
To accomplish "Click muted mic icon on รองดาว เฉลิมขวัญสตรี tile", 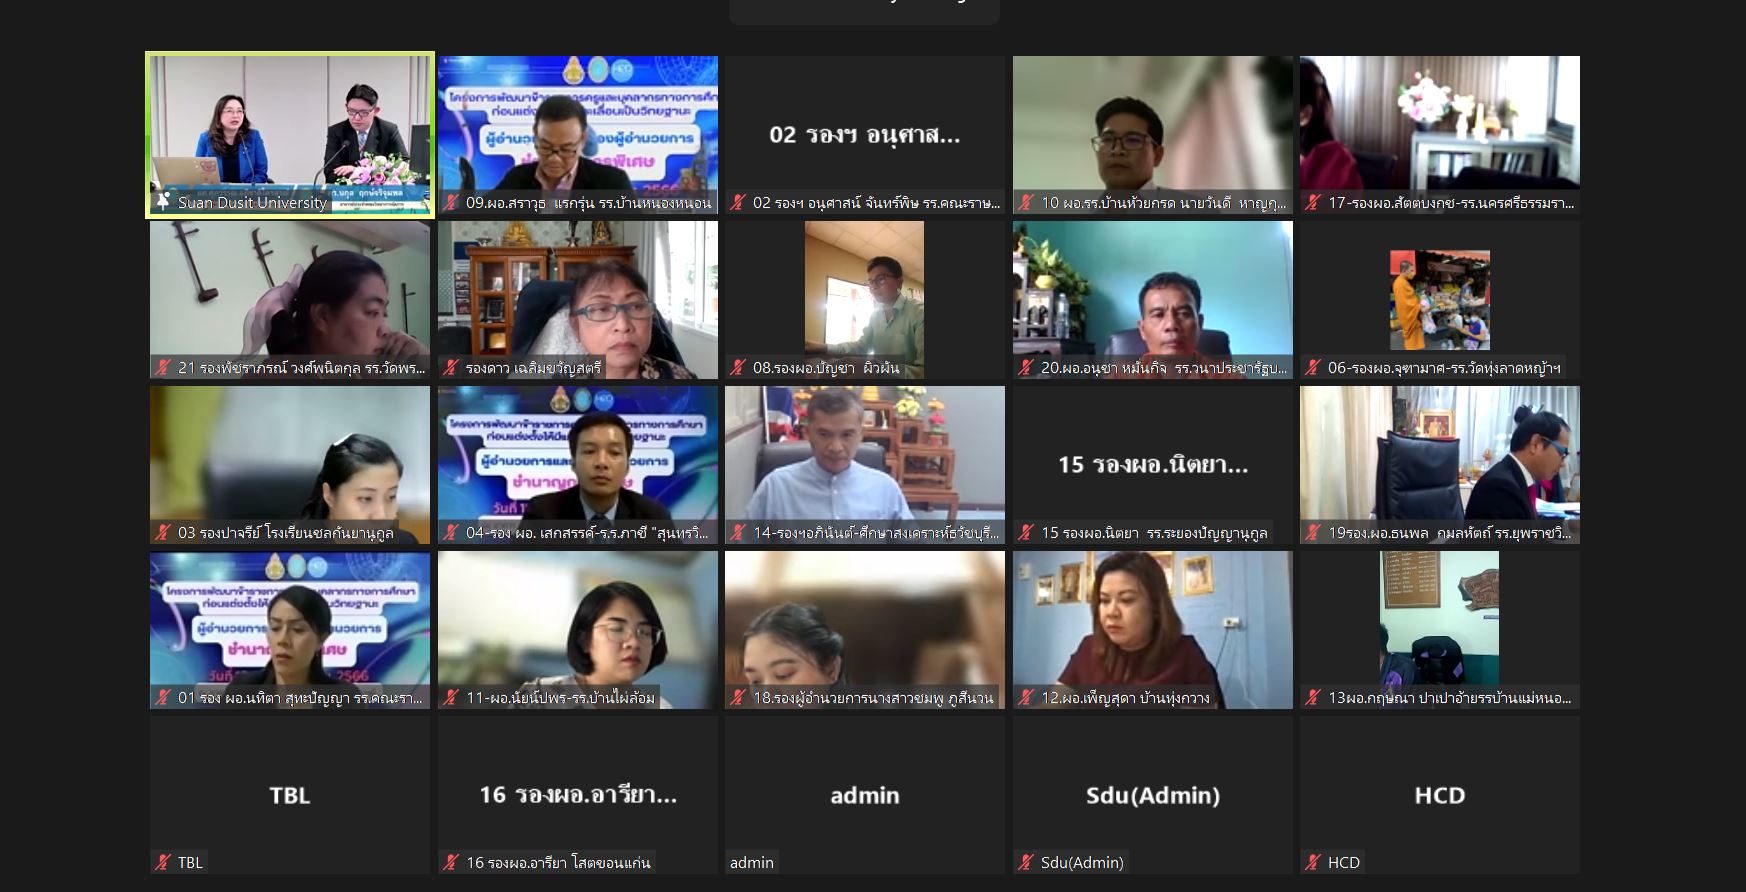I will (x=451, y=368).
